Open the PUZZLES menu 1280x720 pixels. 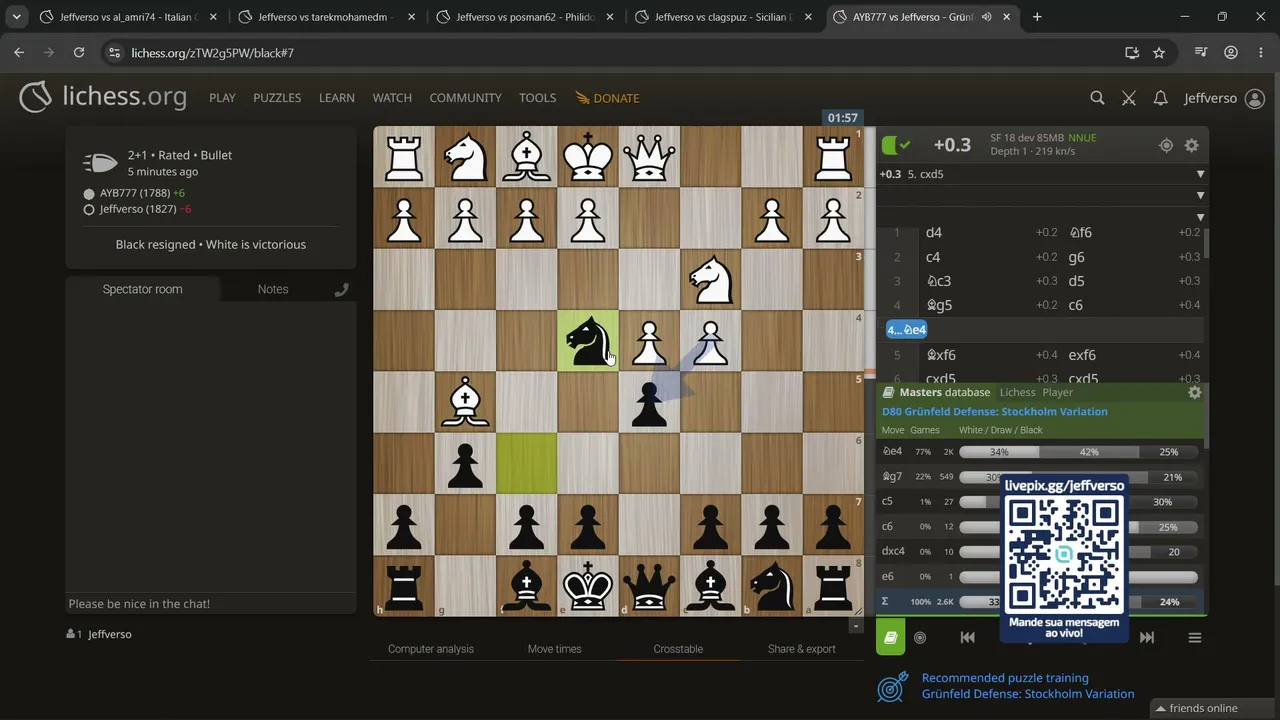click(x=277, y=98)
